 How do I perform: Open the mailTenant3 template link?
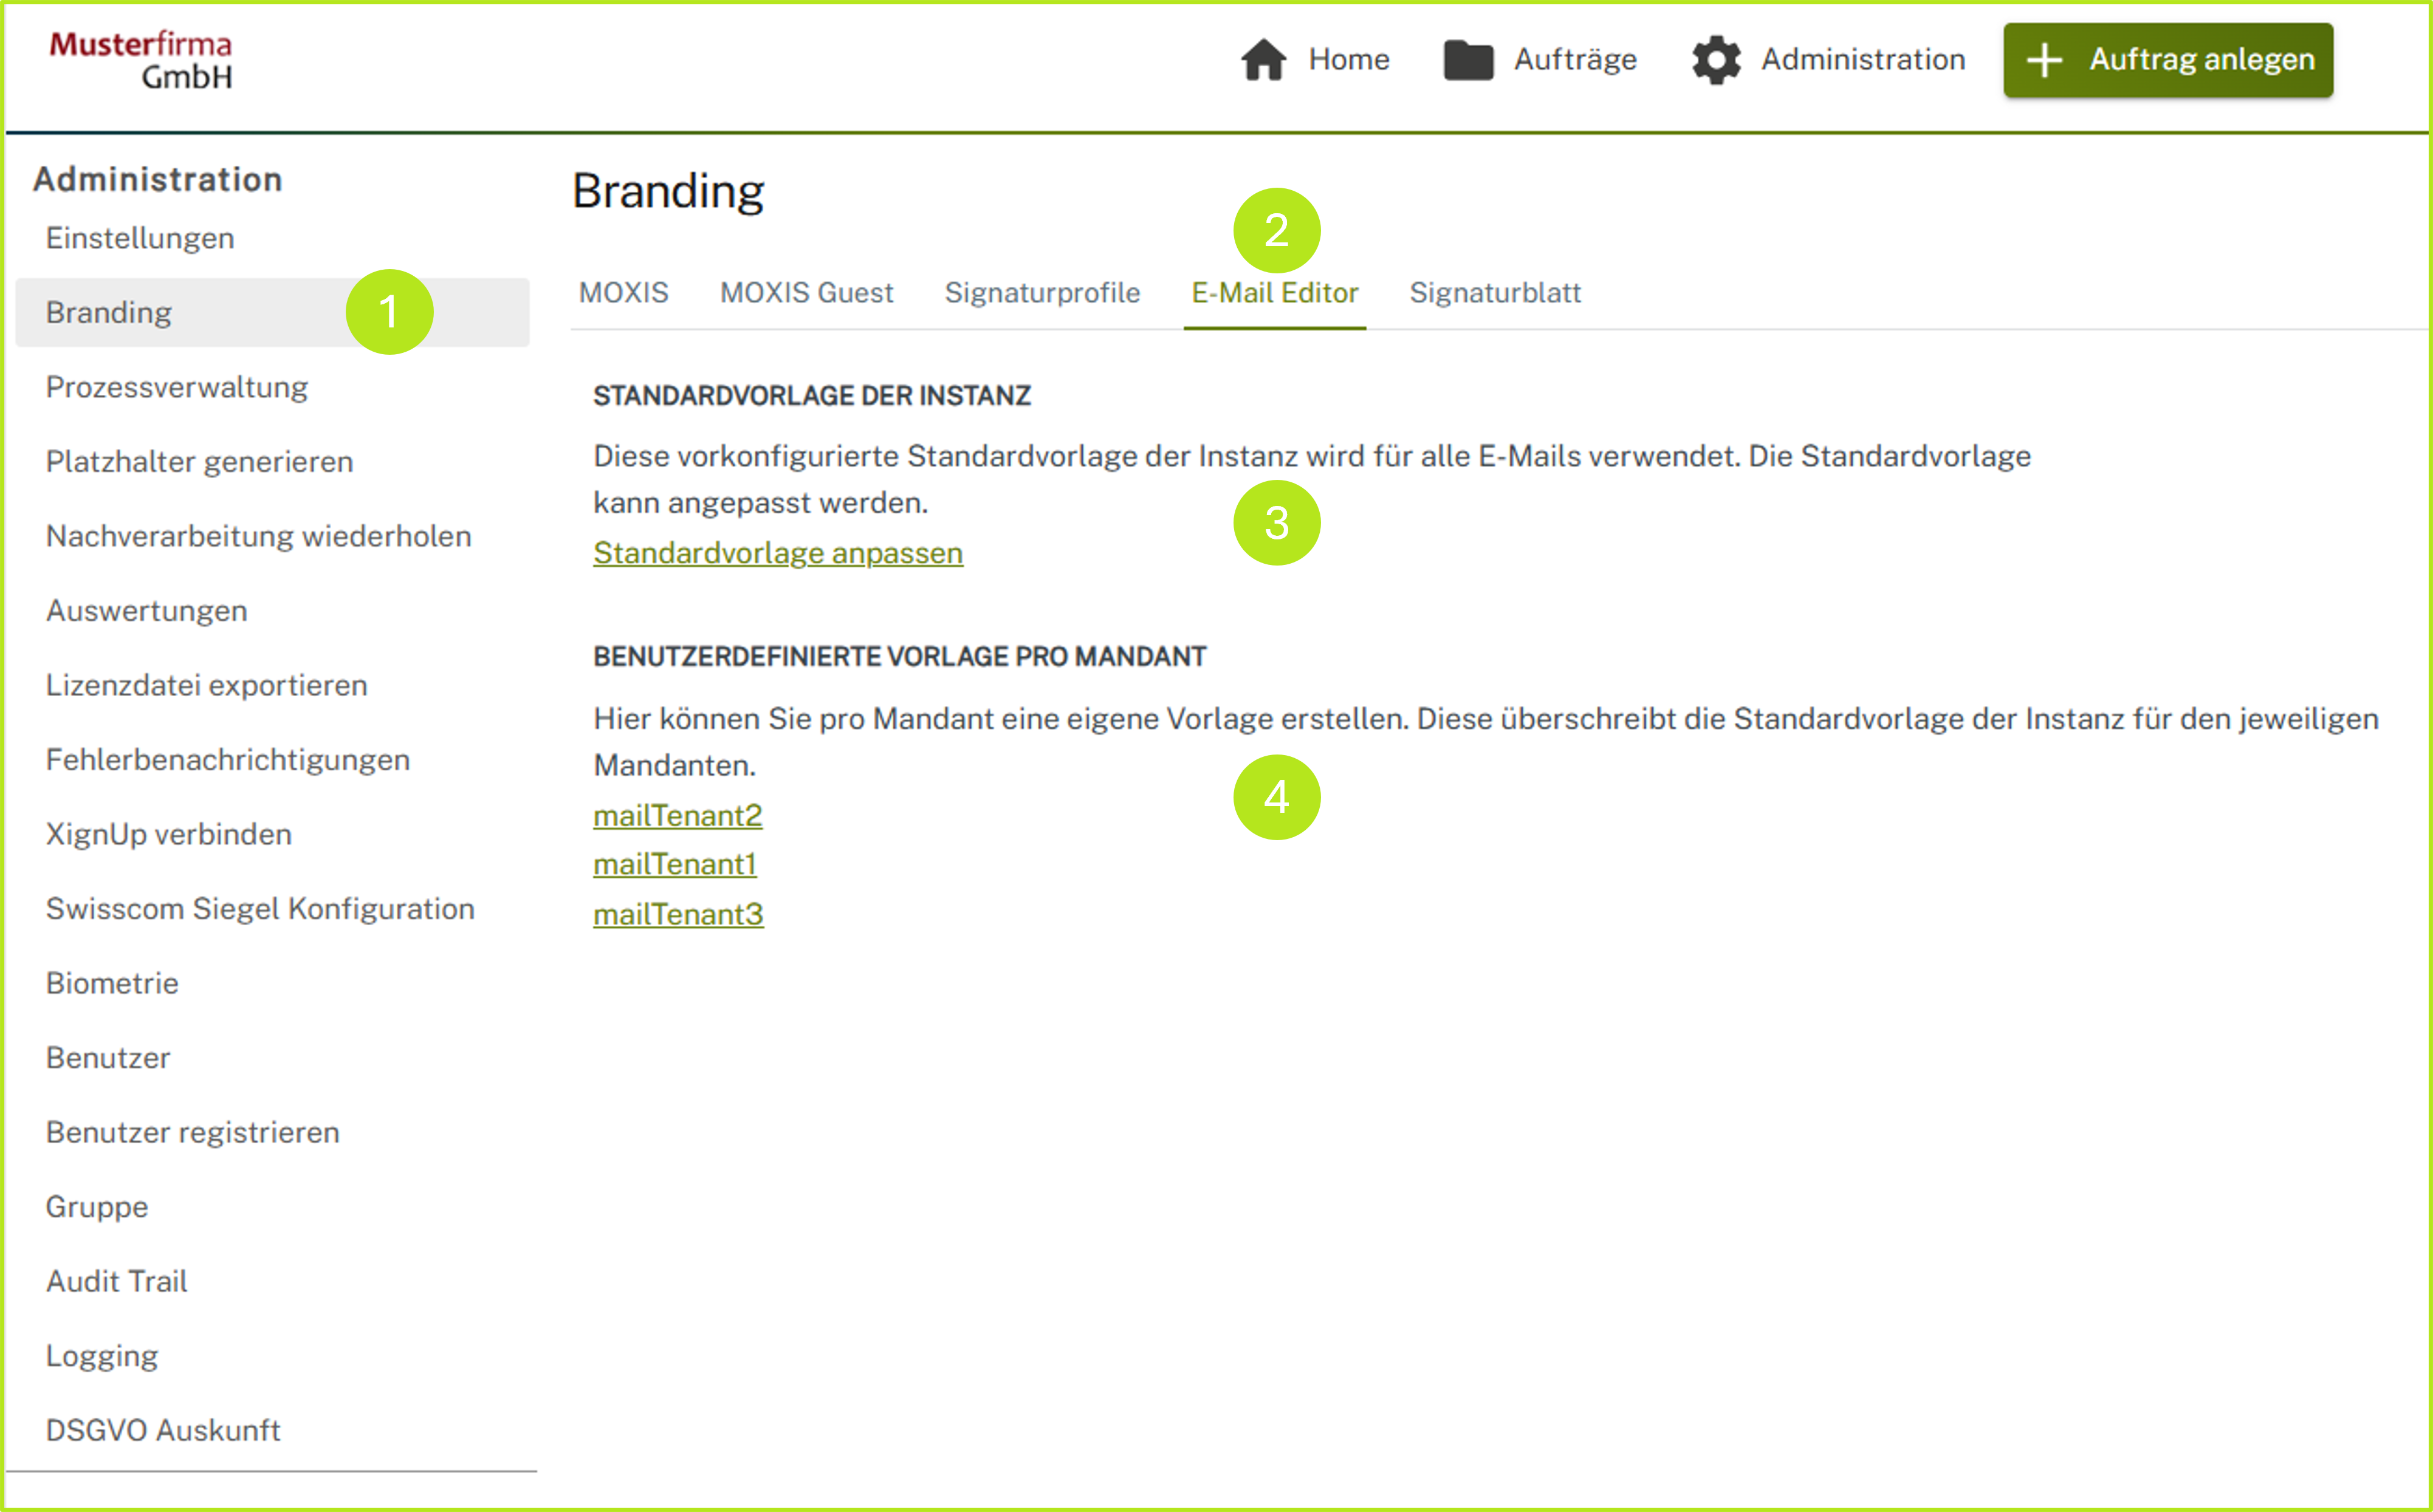point(677,914)
